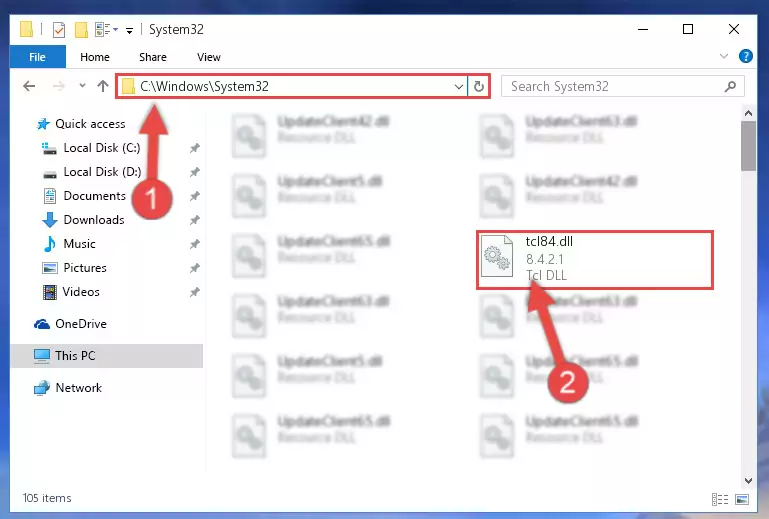Image resolution: width=769 pixels, height=519 pixels.
Task: Go back with the left arrow
Action: click(29, 86)
